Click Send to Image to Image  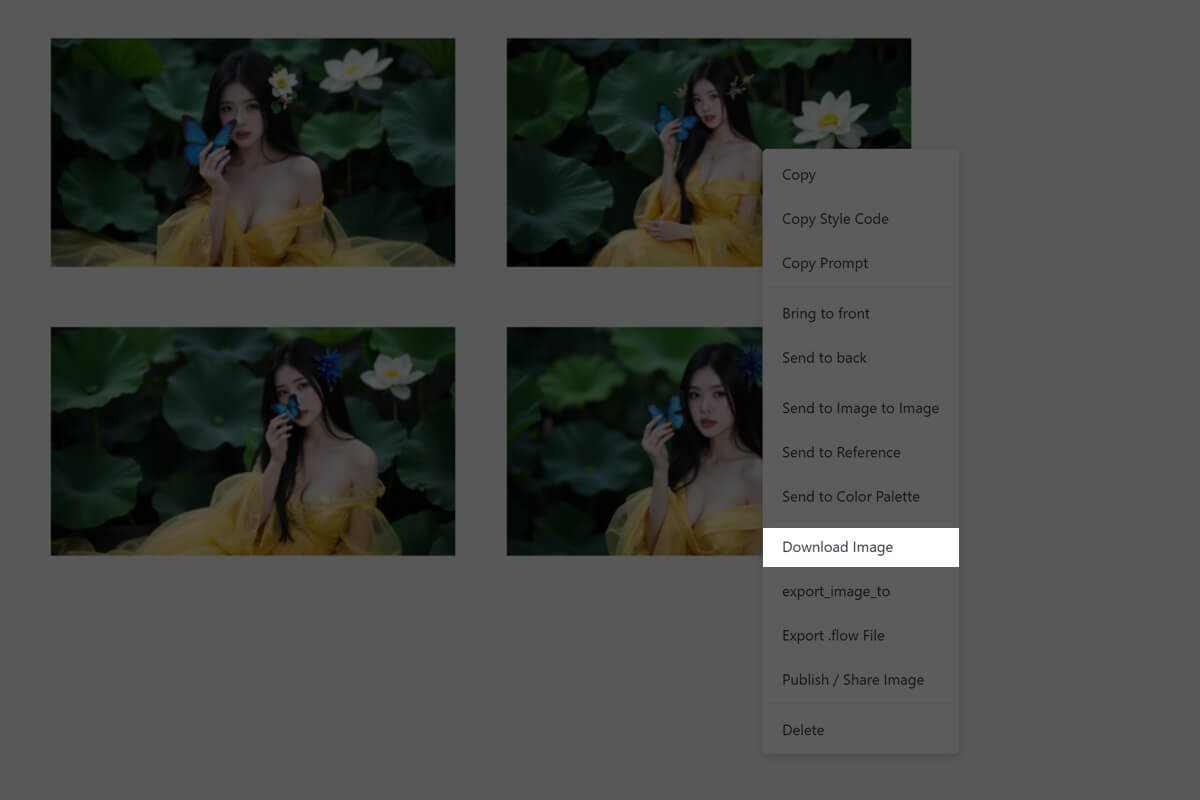(860, 408)
